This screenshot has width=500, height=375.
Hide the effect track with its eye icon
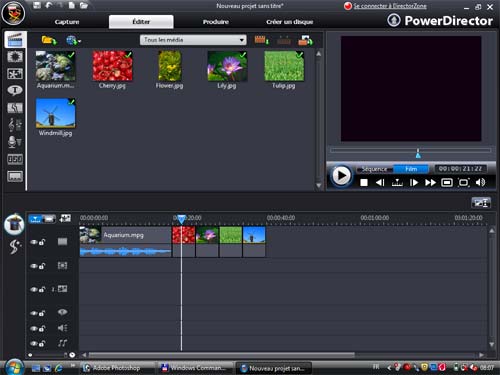33,266
